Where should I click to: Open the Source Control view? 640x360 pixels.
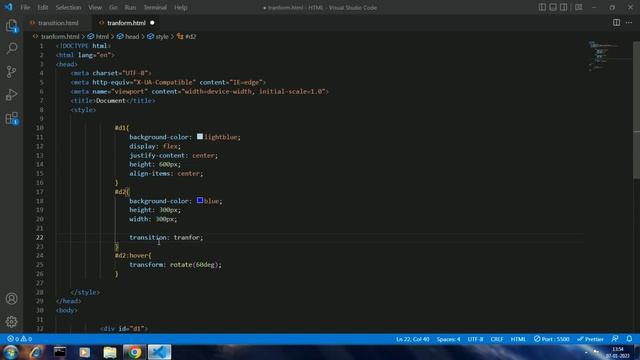pyautogui.click(x=11, y=72)
